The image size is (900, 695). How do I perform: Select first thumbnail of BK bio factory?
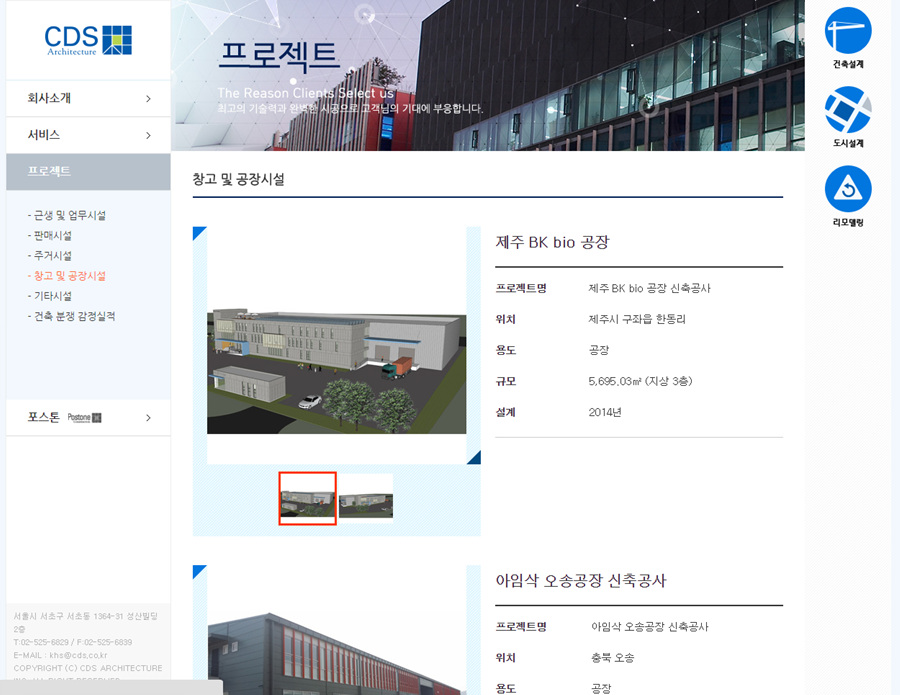(308, 498)
